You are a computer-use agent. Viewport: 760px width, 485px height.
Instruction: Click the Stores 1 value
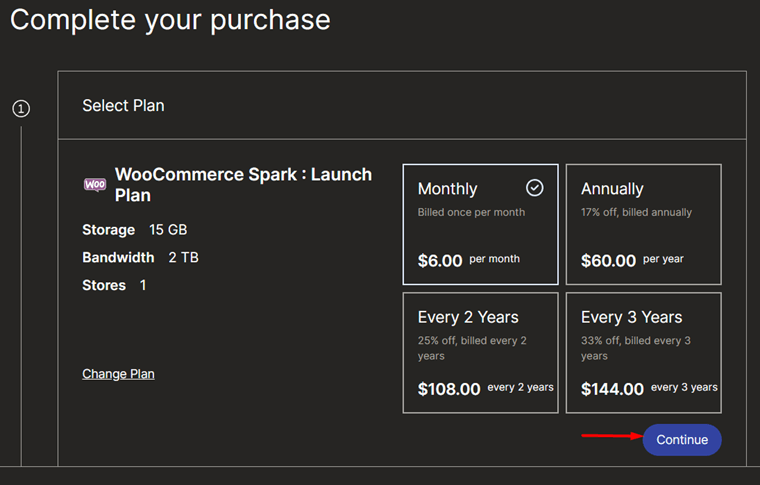tap(143, 285)
